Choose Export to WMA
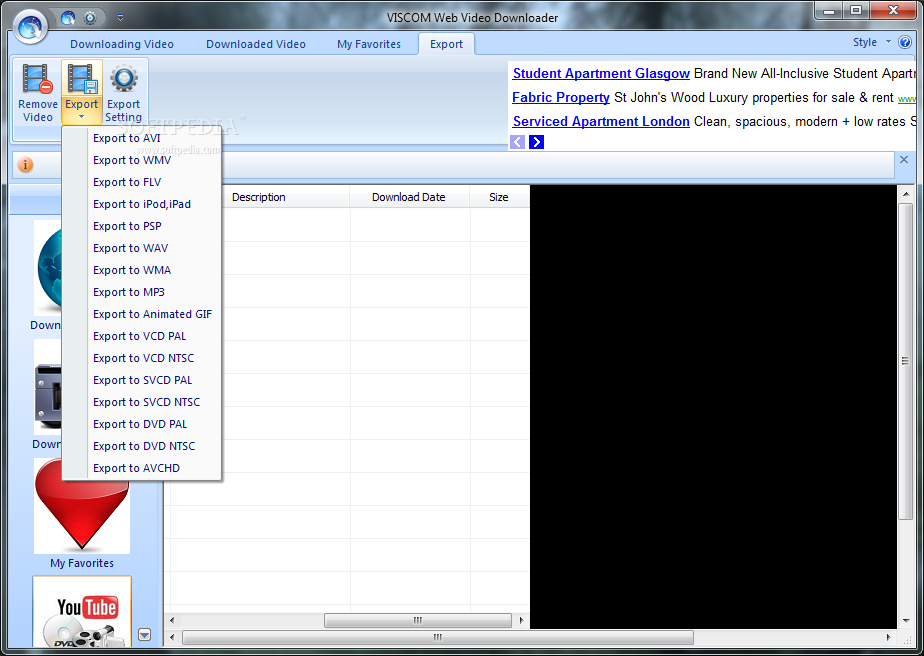924x656 pixels. point(141,270)
